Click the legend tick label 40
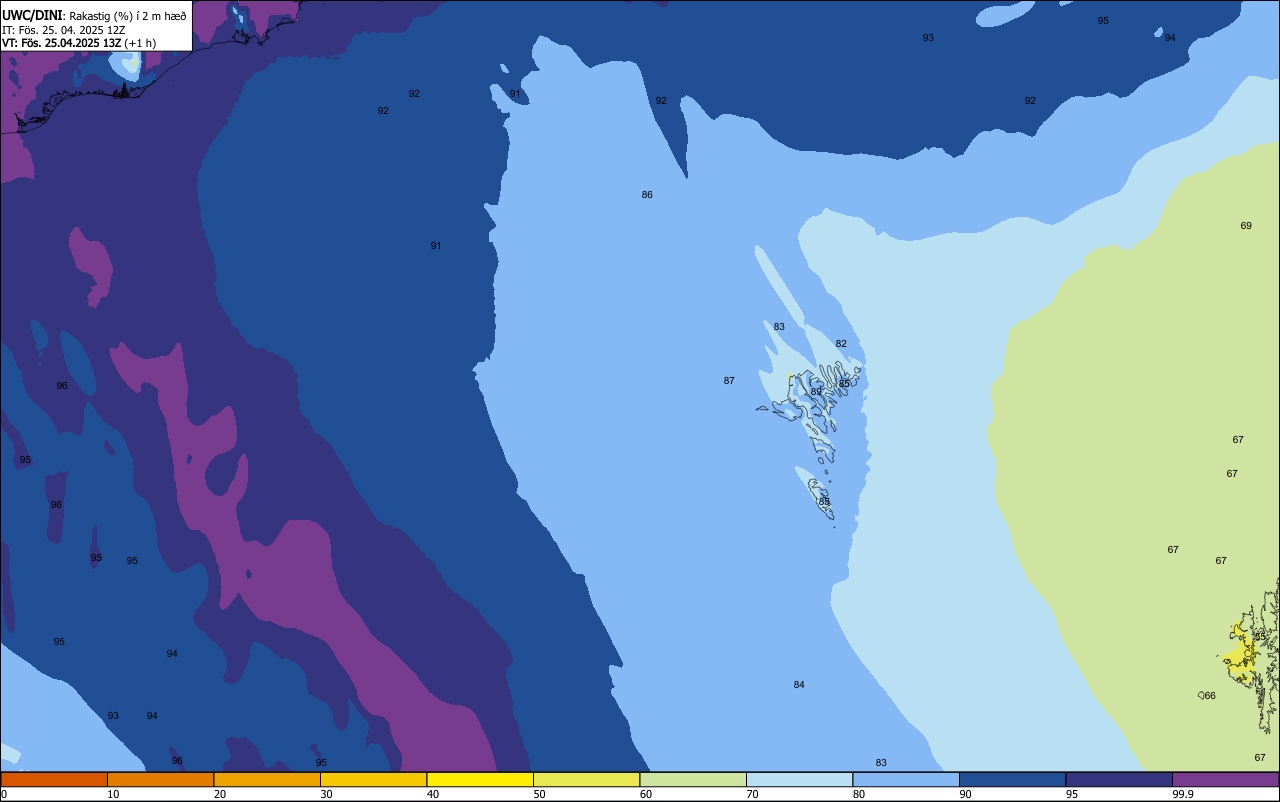 433,794
